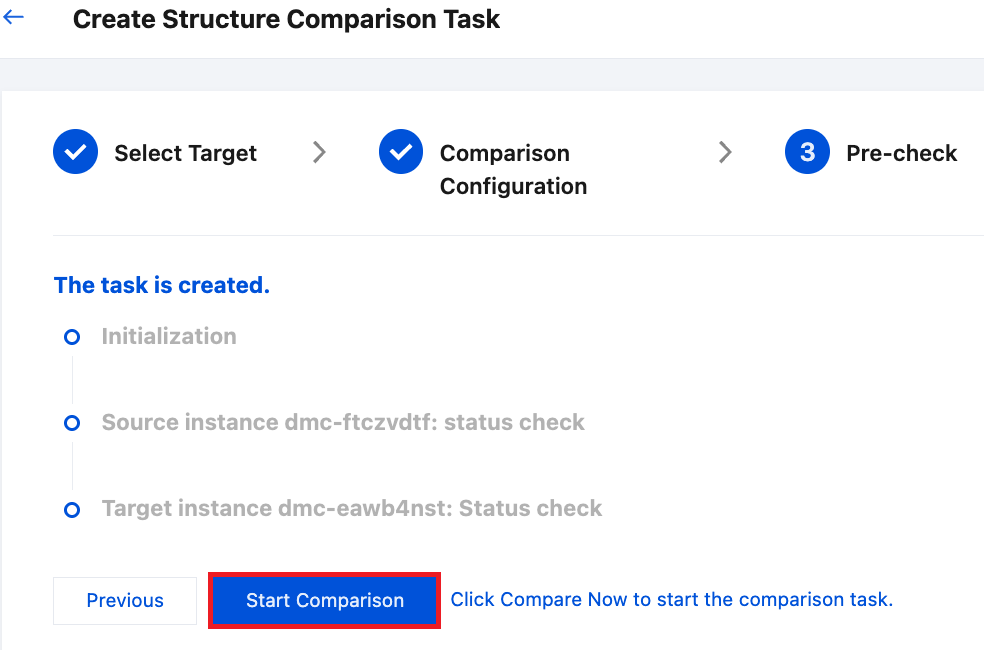Viewport: 984px width, 650px height.
Task: Click the Initialization status circle
Action: click(72, 338)
